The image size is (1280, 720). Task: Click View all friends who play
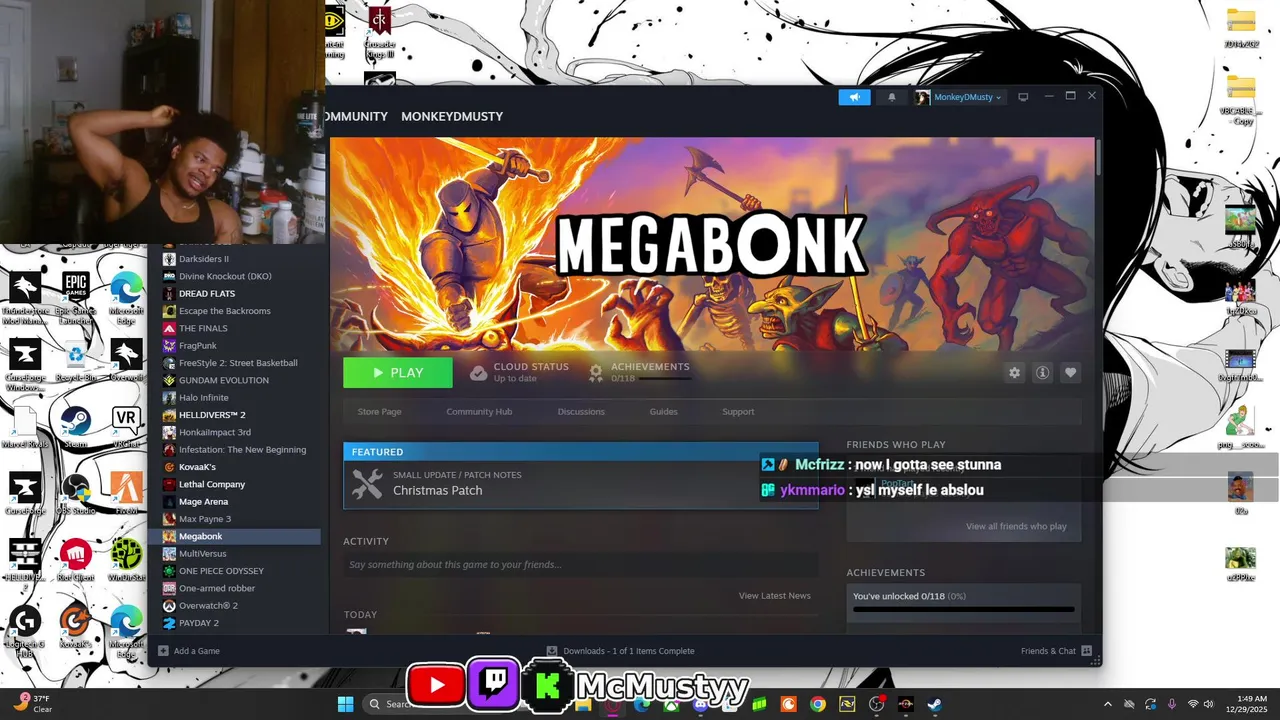(x=1016, y=526)
